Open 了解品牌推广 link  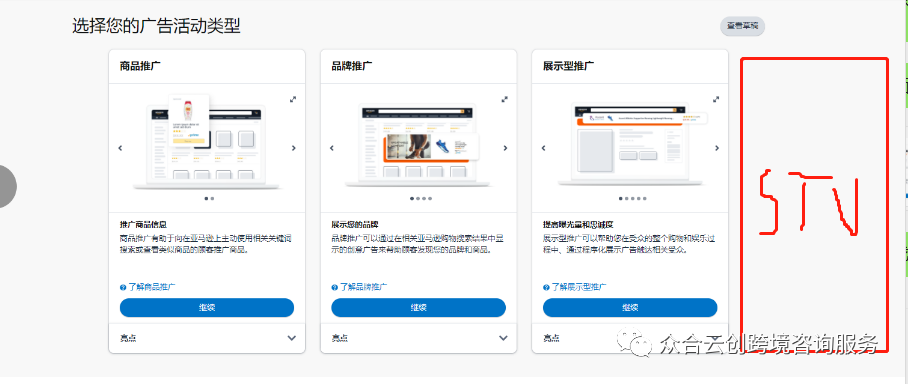point(363,287)
